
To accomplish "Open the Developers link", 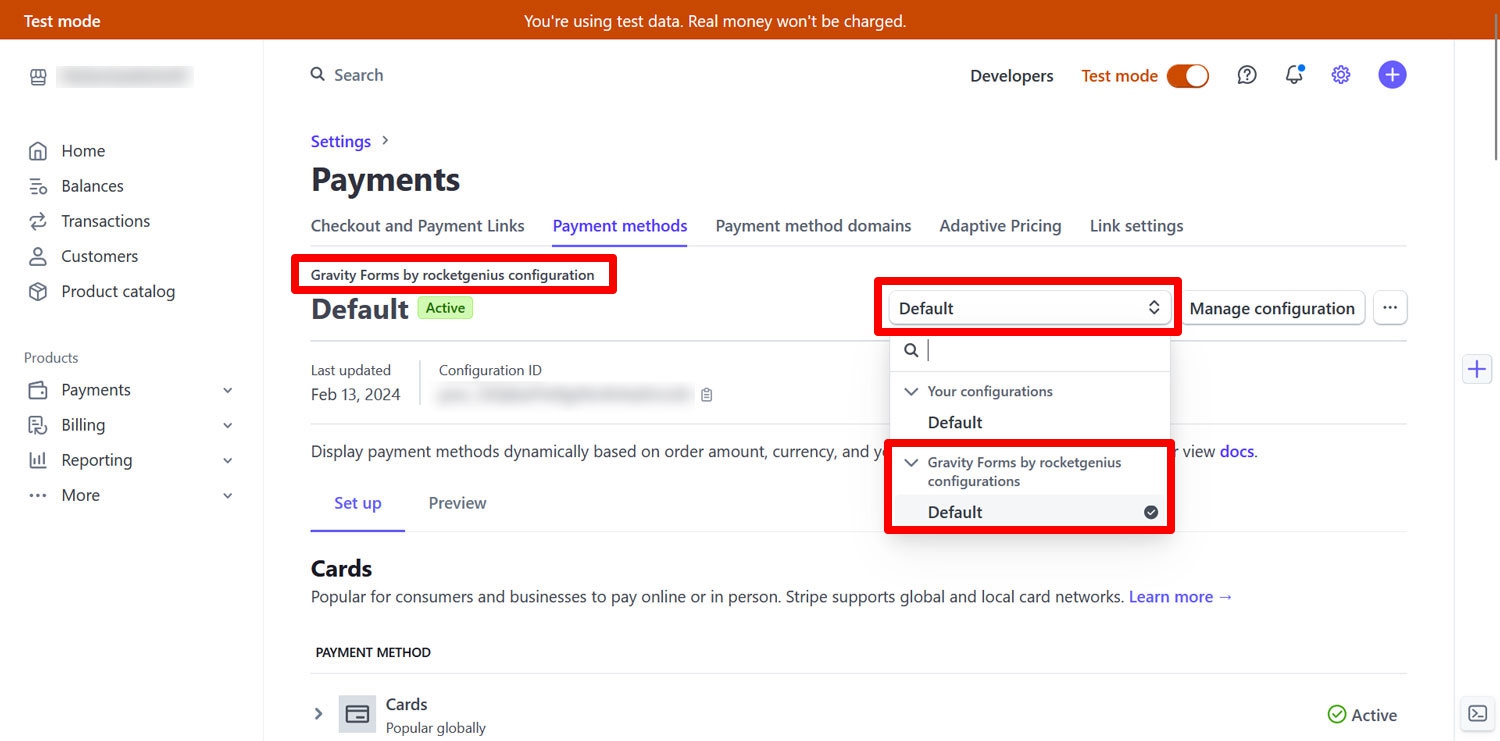I will tap(1012, 76).
